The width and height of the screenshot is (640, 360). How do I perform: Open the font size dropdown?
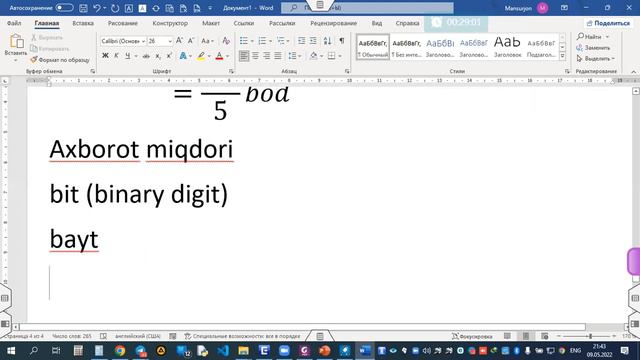coord(170,41)
